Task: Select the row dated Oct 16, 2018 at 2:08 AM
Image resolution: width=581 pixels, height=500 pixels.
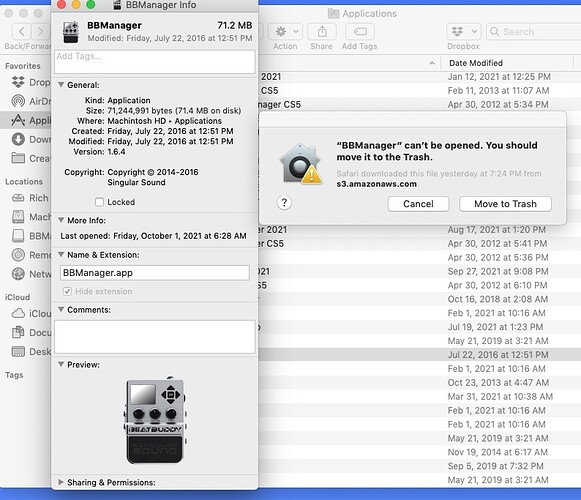Action: 419,299
